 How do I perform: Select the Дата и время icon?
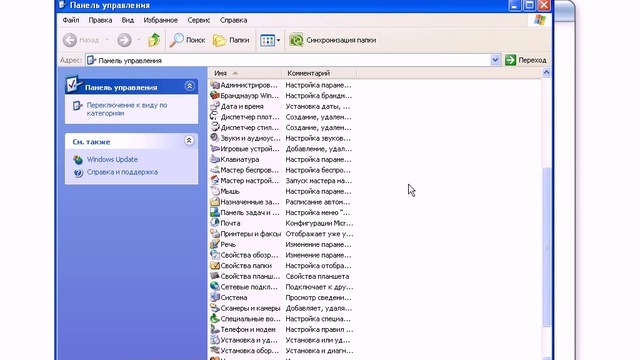pos(215,106)
